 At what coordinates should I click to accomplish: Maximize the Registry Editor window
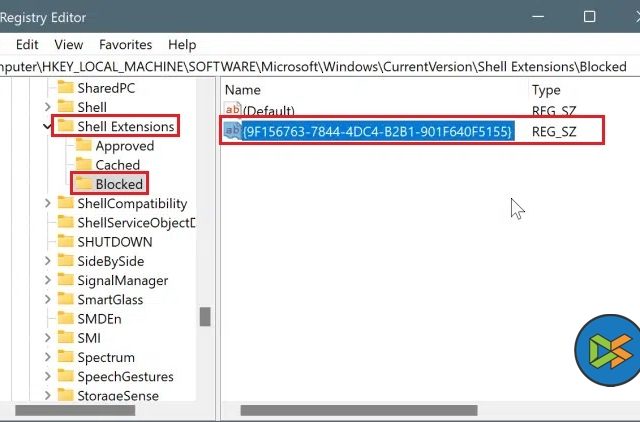pyautogui.click(x=589, y=17)
